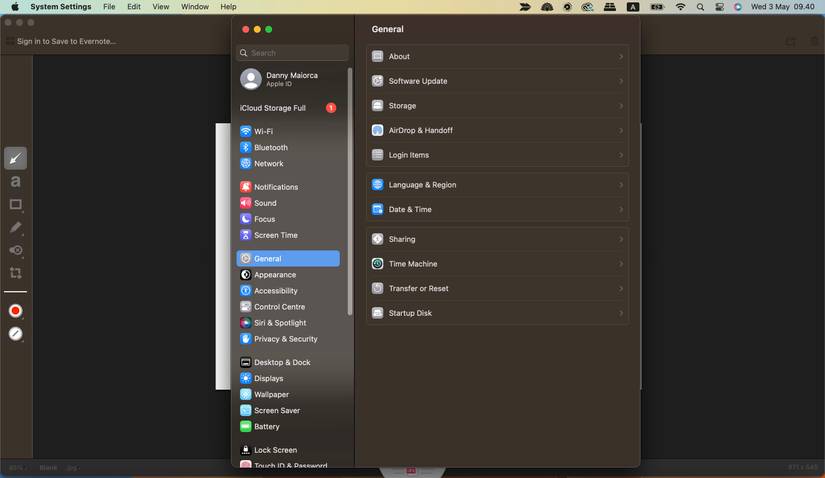Open the Sharing row
The image size is (825, 478).
click(497, 239)
